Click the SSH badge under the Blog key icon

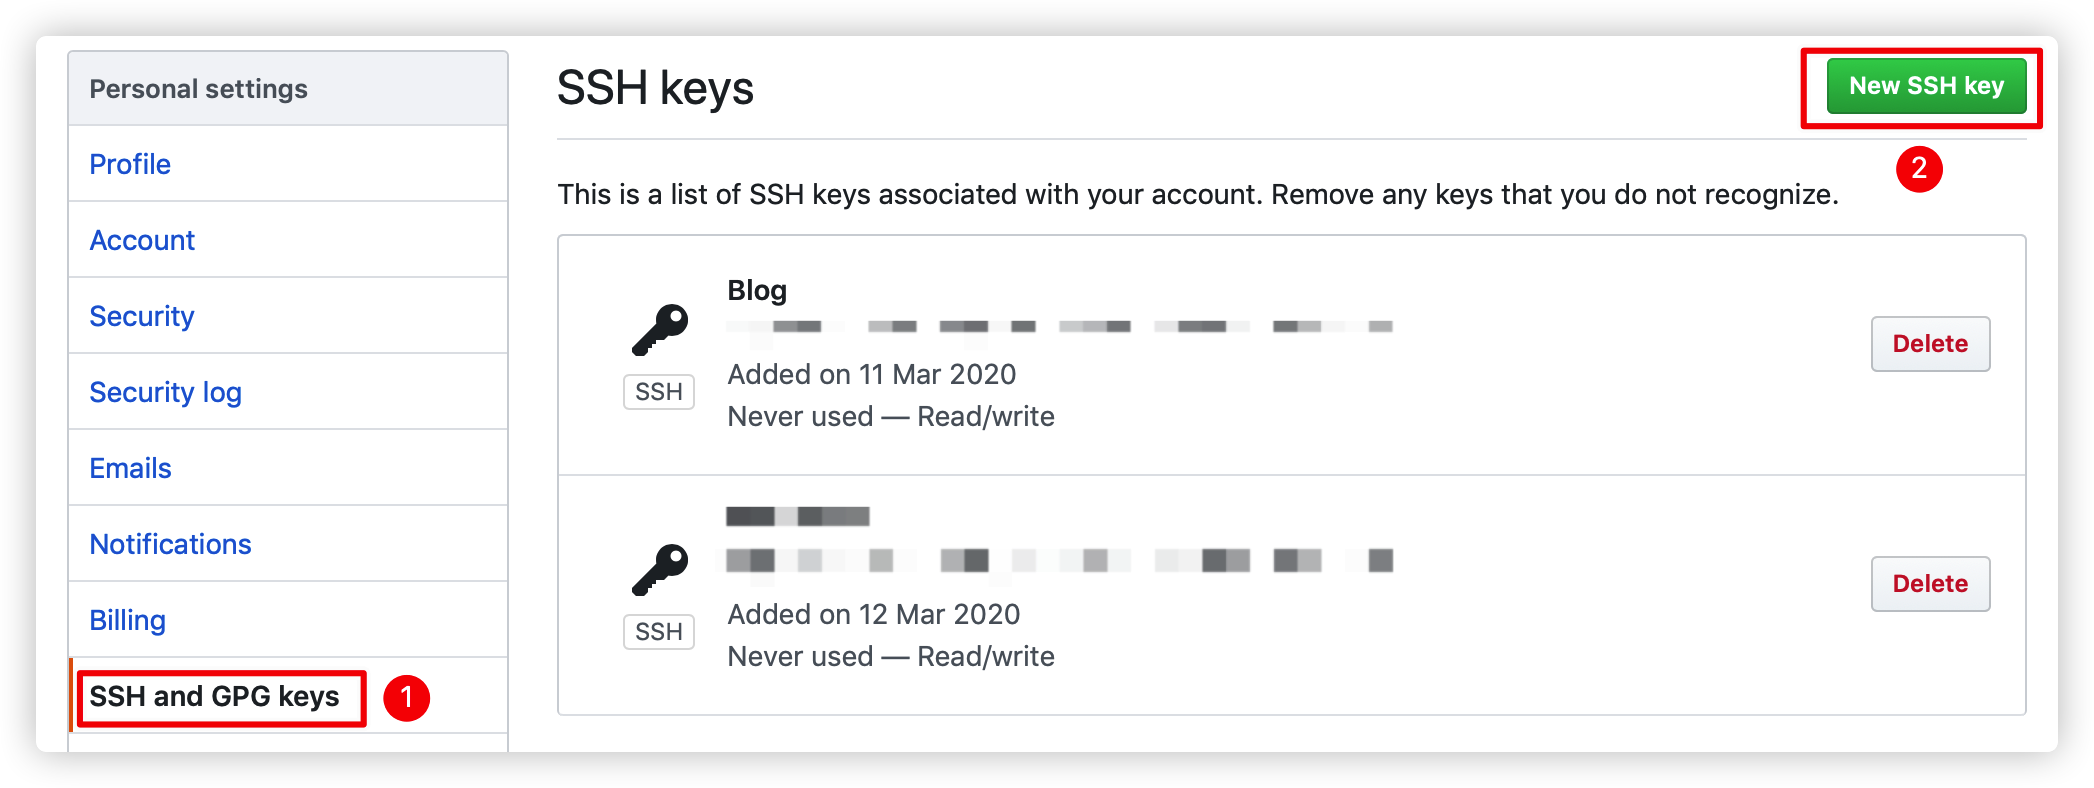pyautogui.click(x=659, y=392)
